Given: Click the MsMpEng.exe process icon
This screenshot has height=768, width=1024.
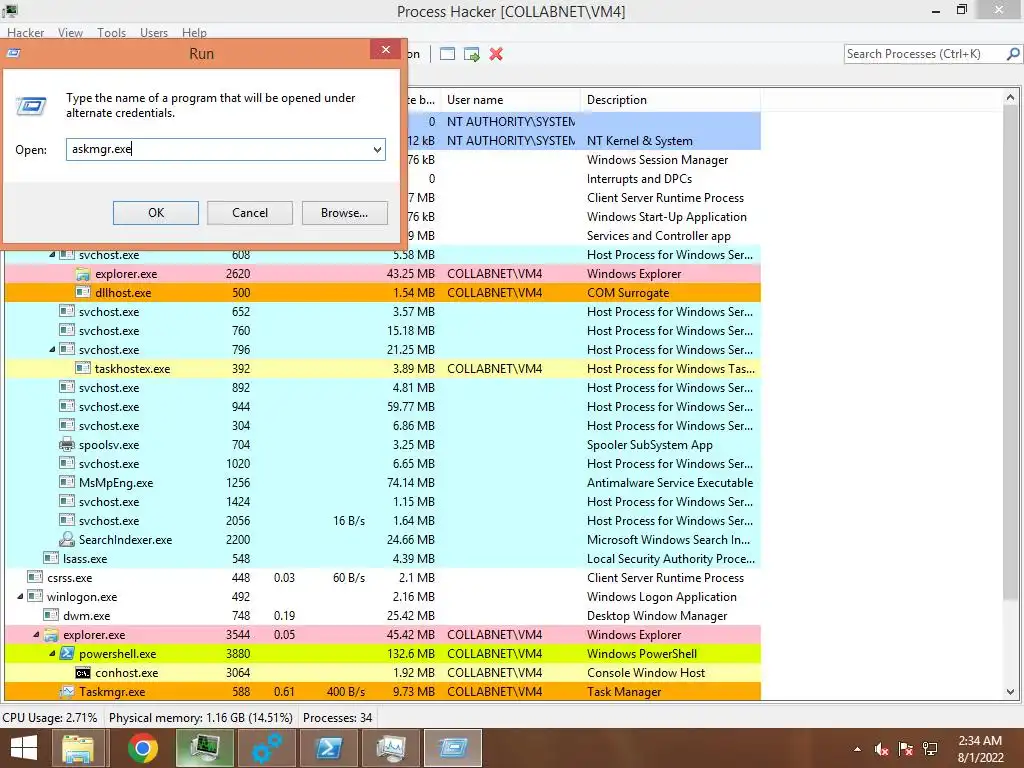Looking at the screenshot, I should coord(67,483).
